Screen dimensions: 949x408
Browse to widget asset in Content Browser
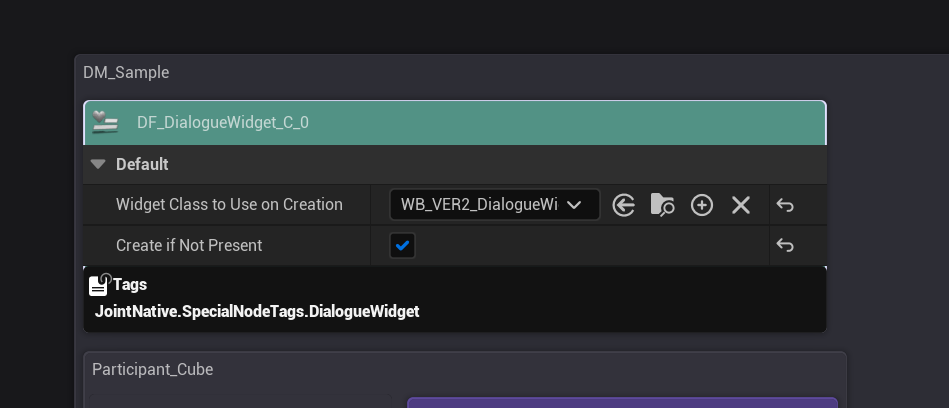[662, 205]
